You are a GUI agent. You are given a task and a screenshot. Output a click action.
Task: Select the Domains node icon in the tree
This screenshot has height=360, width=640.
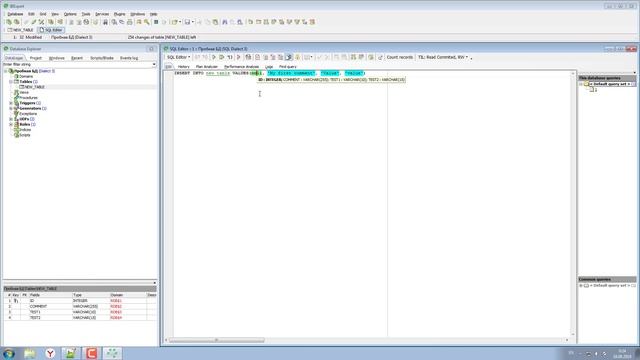point(17,76)
